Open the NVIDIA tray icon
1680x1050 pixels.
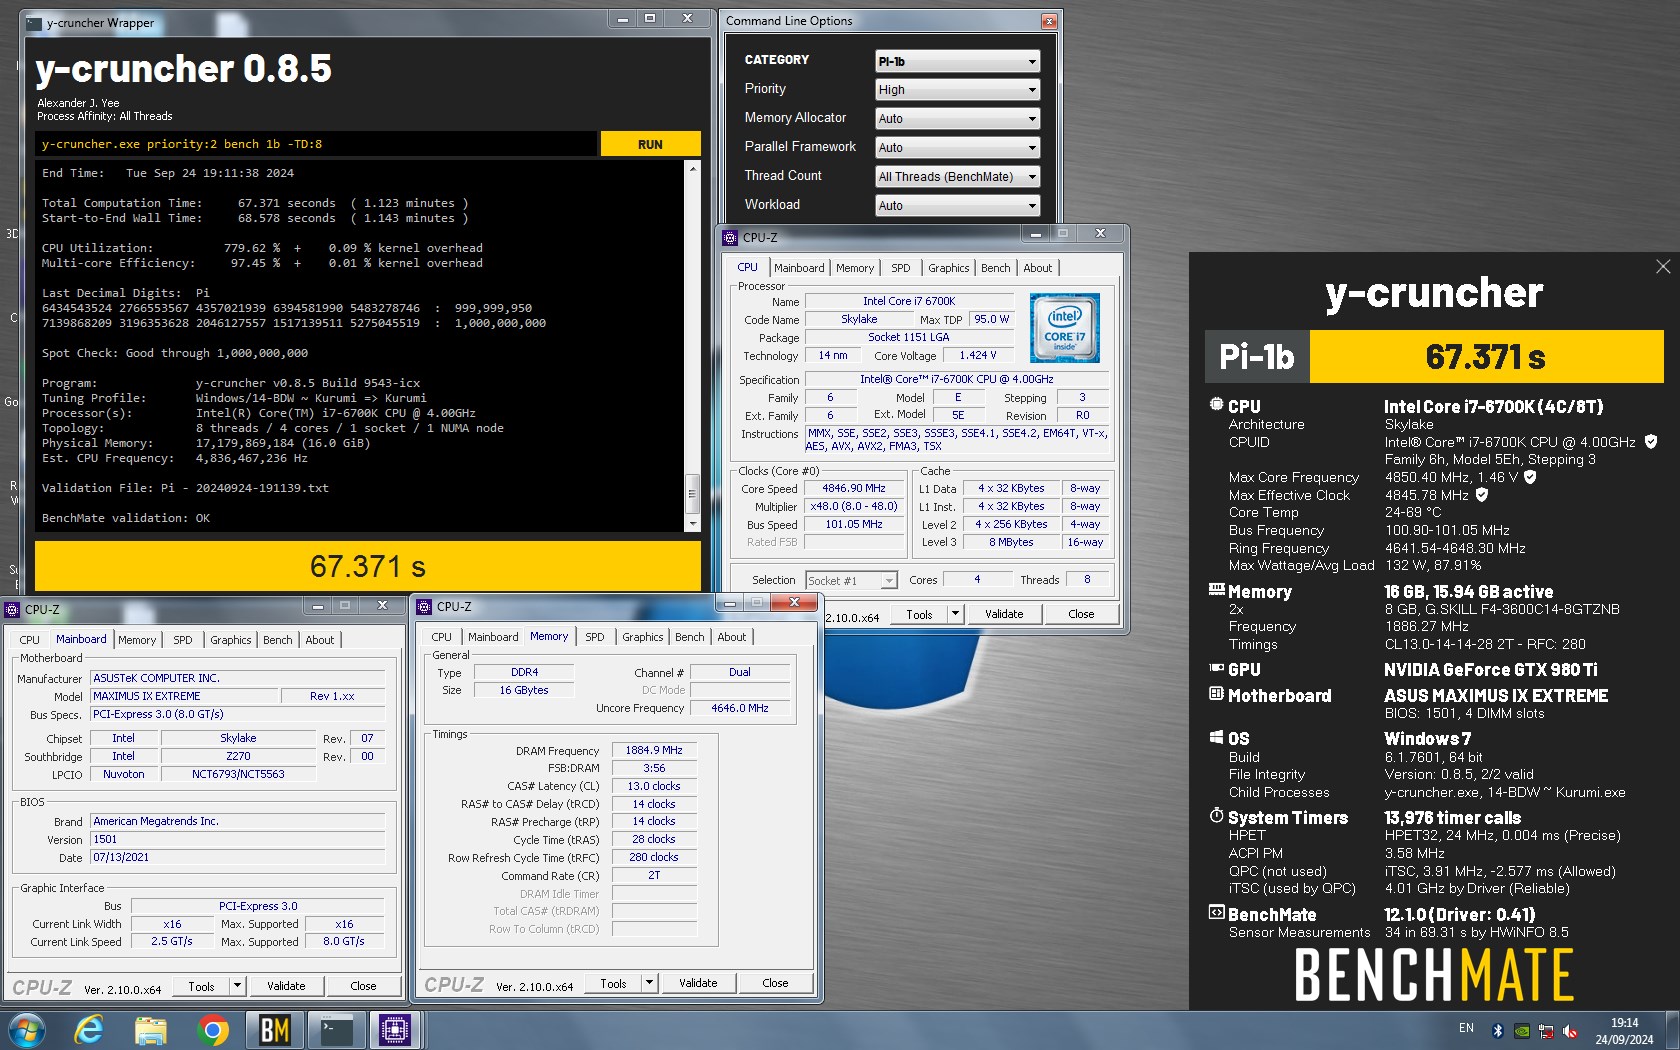point(1522,1030)
